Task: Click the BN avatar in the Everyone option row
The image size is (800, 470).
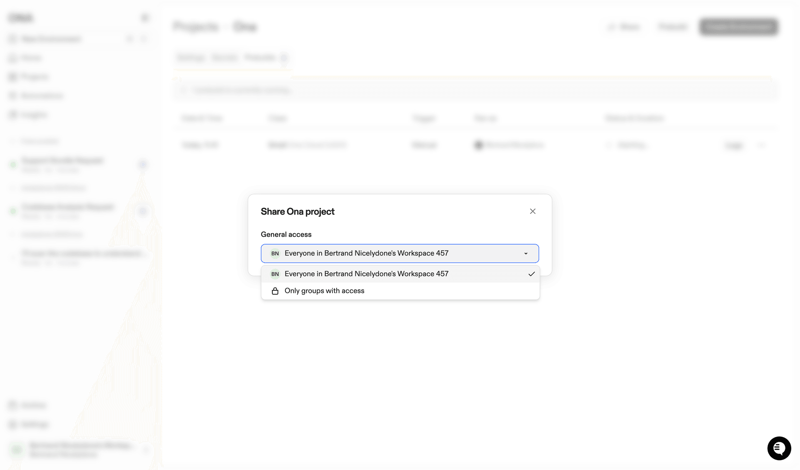Action: click(x=275, y=274)
